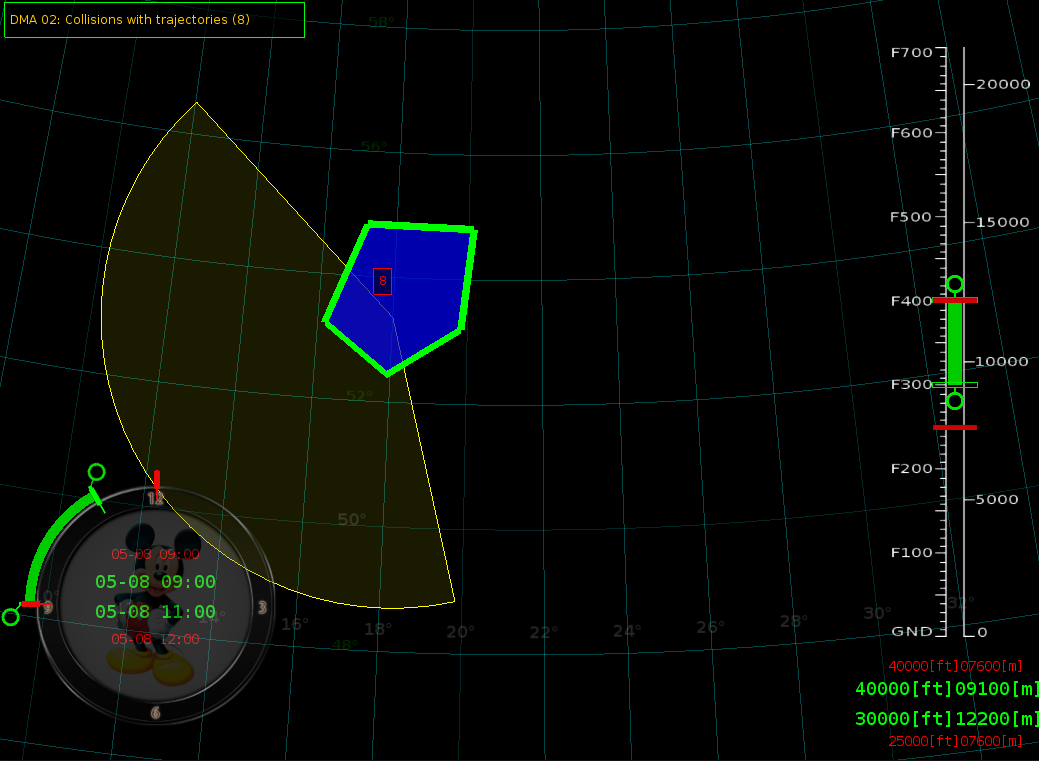Click green altitude text 30000[ft]12200[m]
The width and height of the screenshot is (1039, 761).
pyautogui.click(x=946, y=719)
